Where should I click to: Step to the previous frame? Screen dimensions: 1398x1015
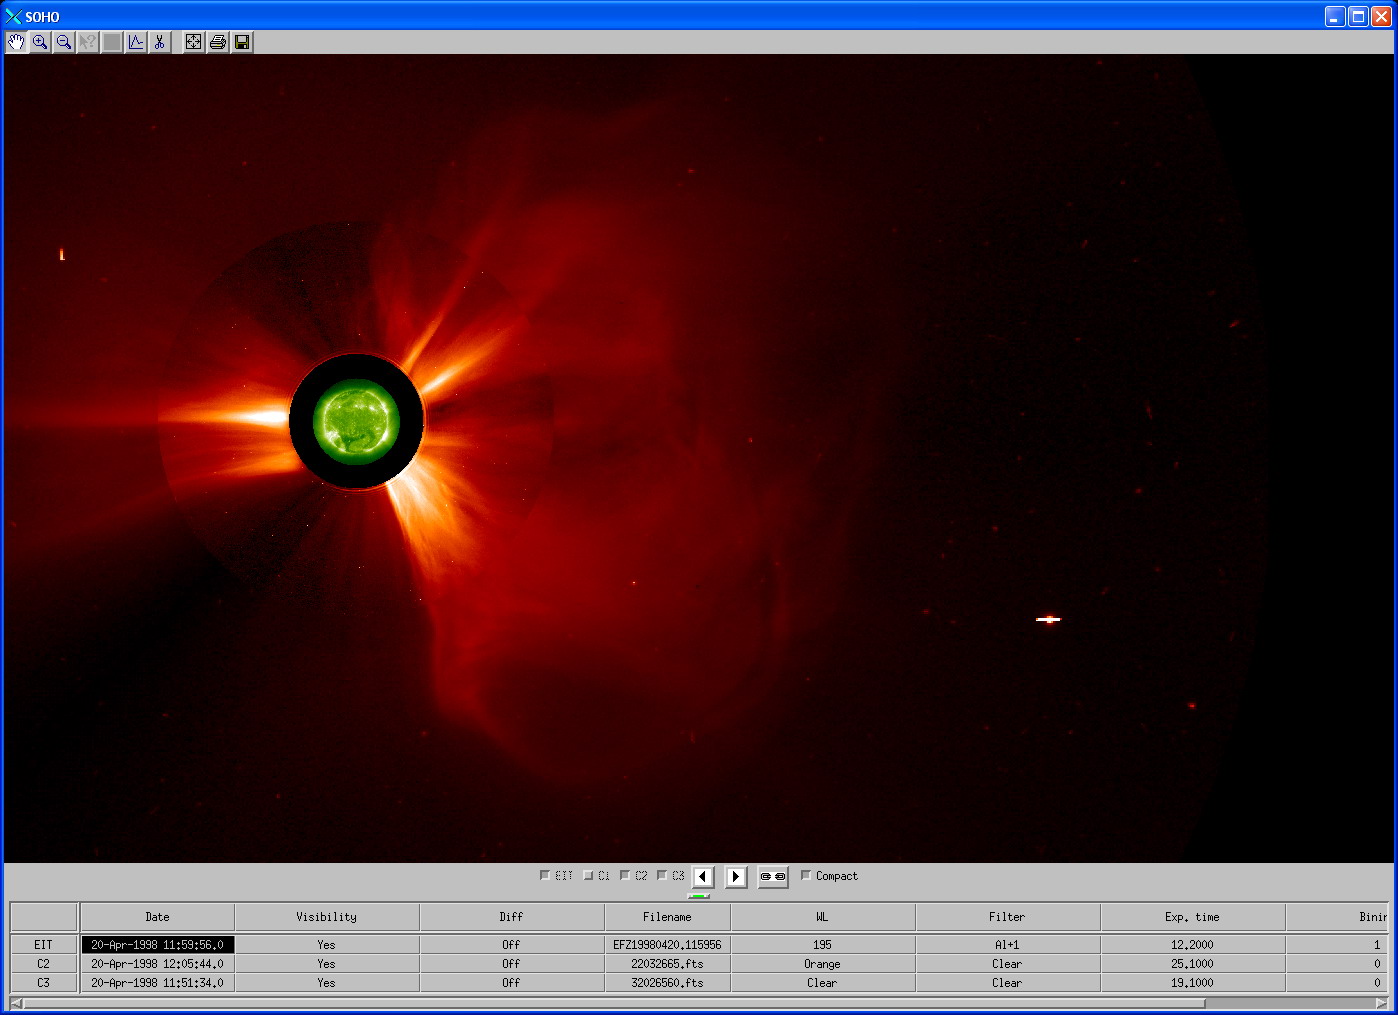click(x=703, y=877)
